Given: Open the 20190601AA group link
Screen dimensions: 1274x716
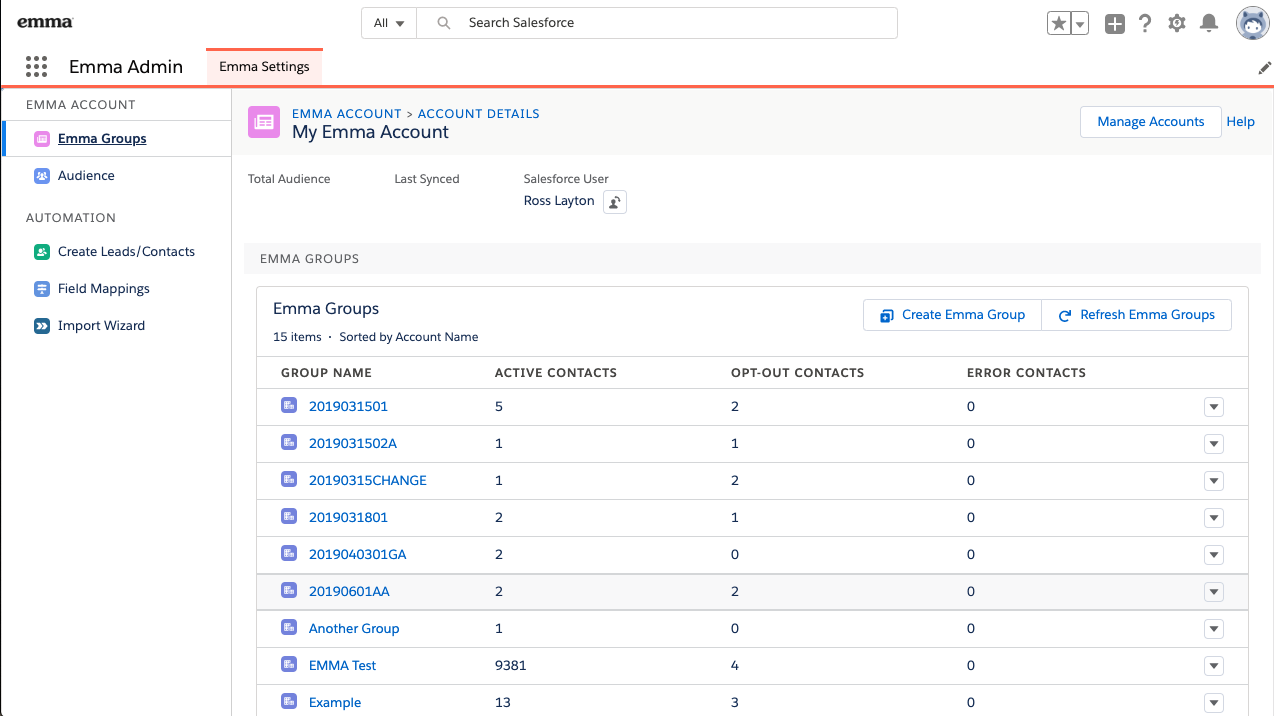Looking at the screenshot, I should tap(349, 592).
